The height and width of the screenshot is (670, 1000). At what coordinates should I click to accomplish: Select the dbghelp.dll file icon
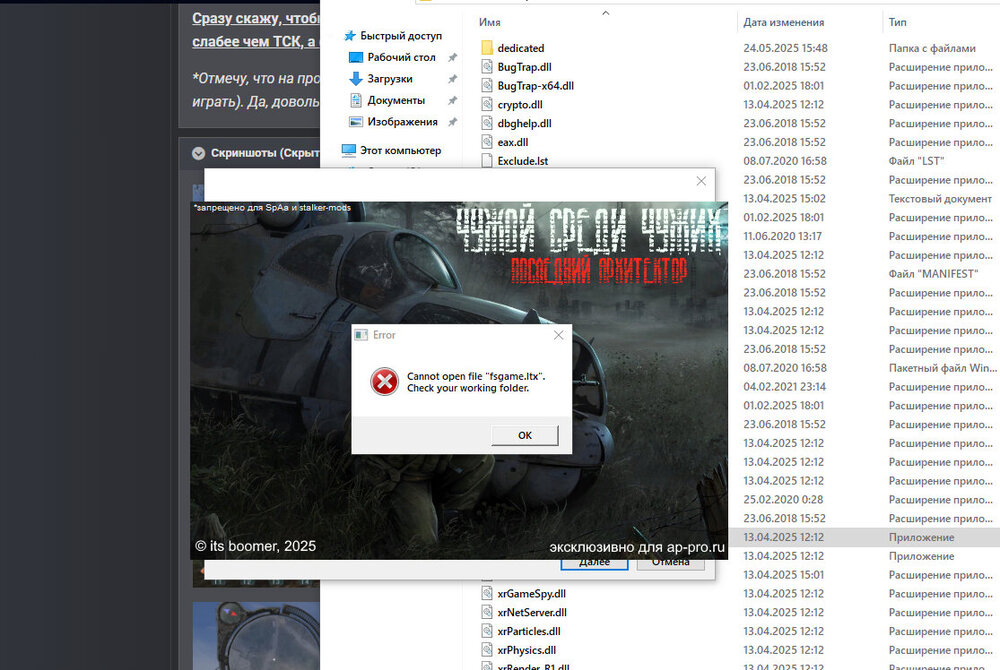tap(487, 123)
